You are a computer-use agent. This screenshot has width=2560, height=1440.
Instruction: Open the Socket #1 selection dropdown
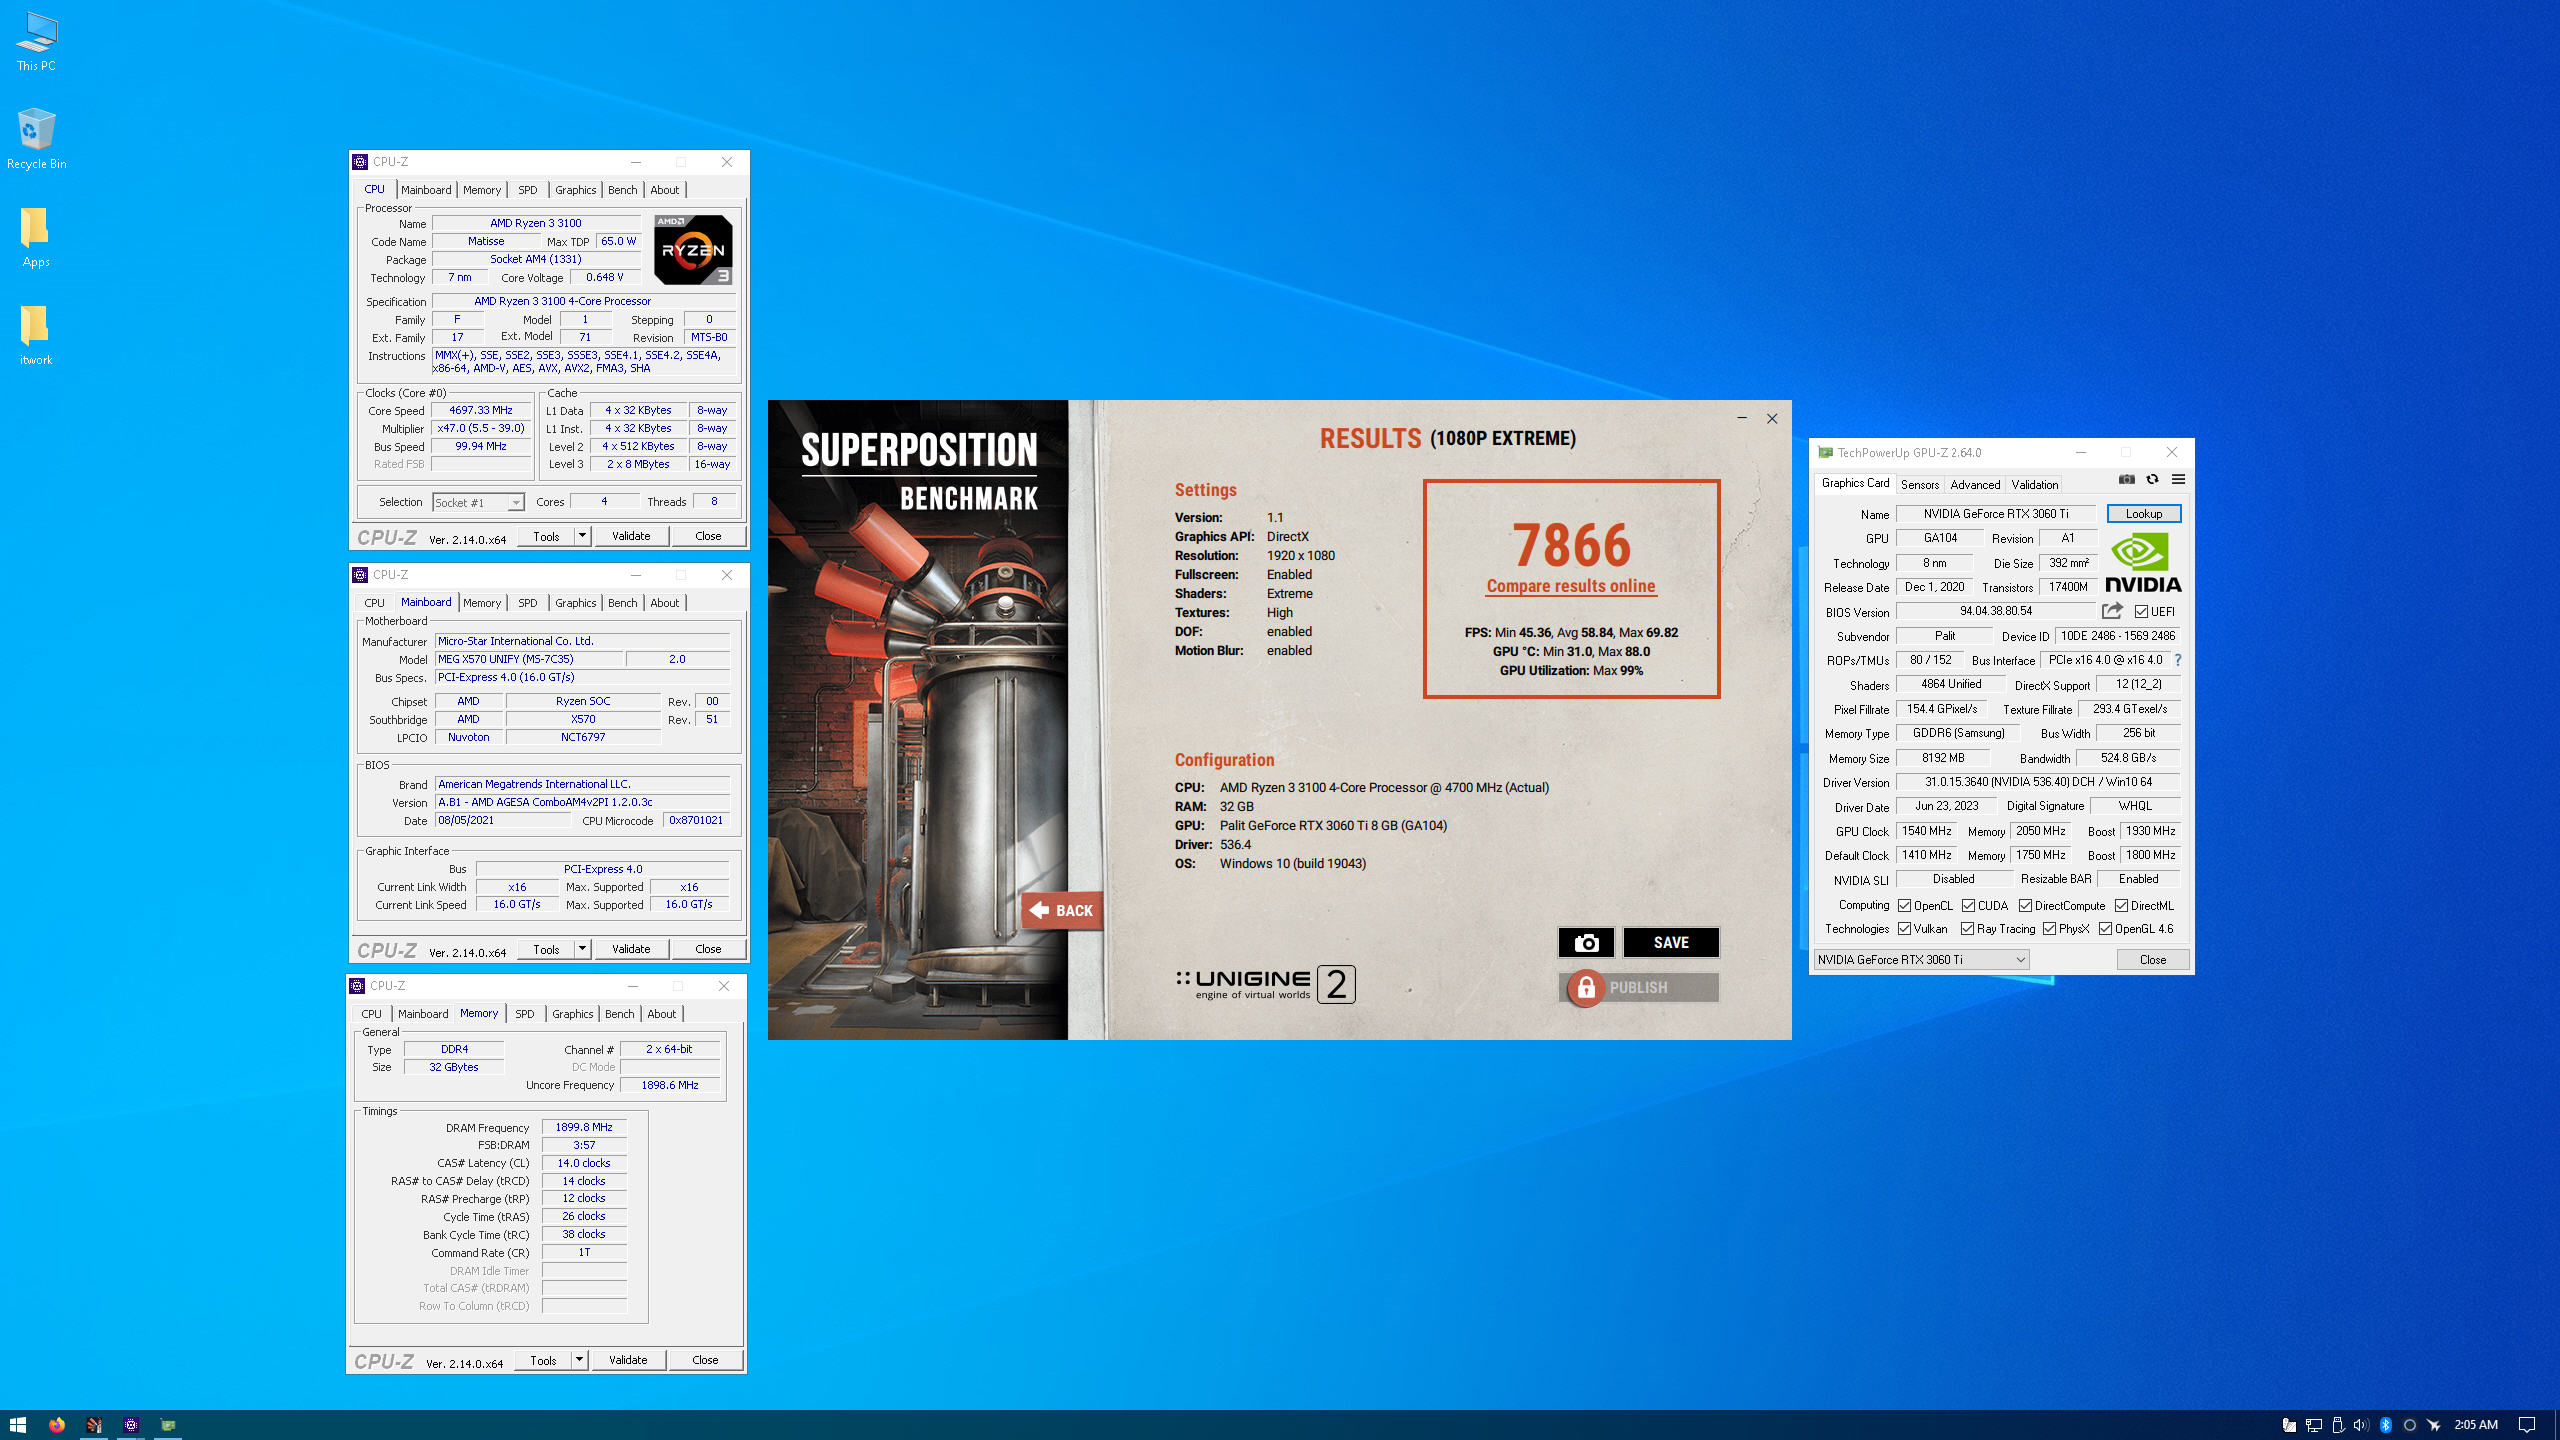[478, 502]
